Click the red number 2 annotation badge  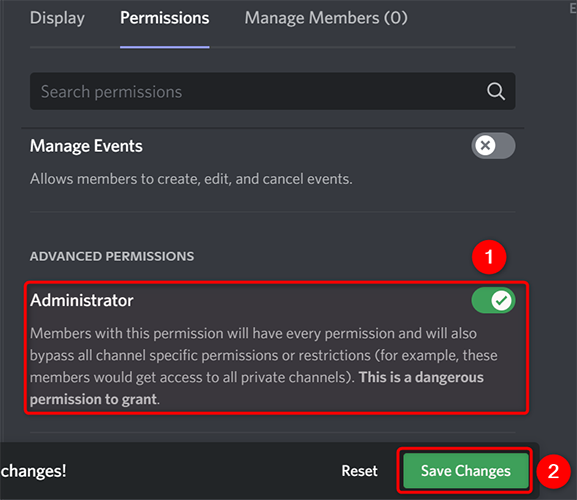[553, 471]
